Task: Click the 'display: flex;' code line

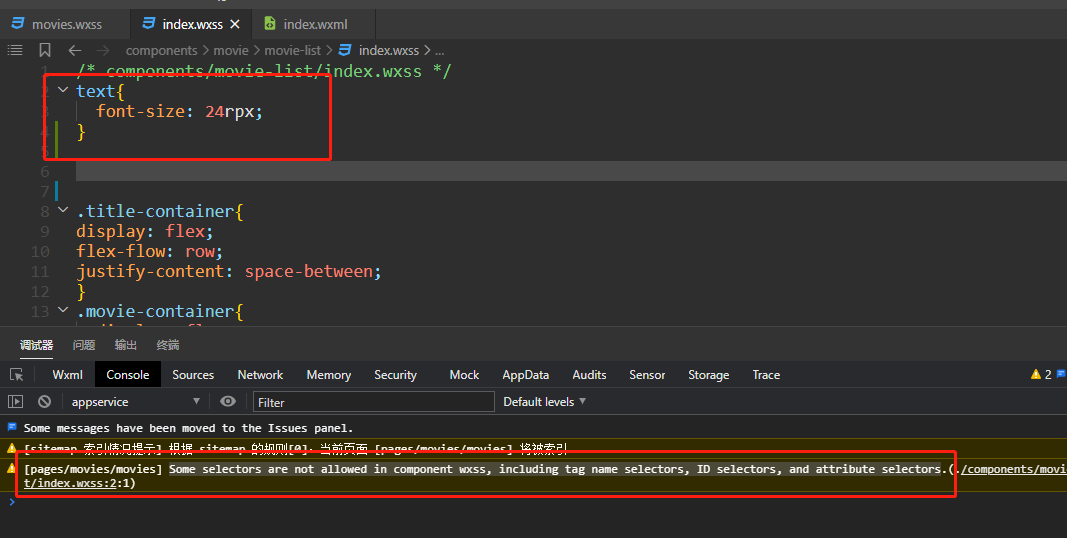Action: (x=145, y=231)
